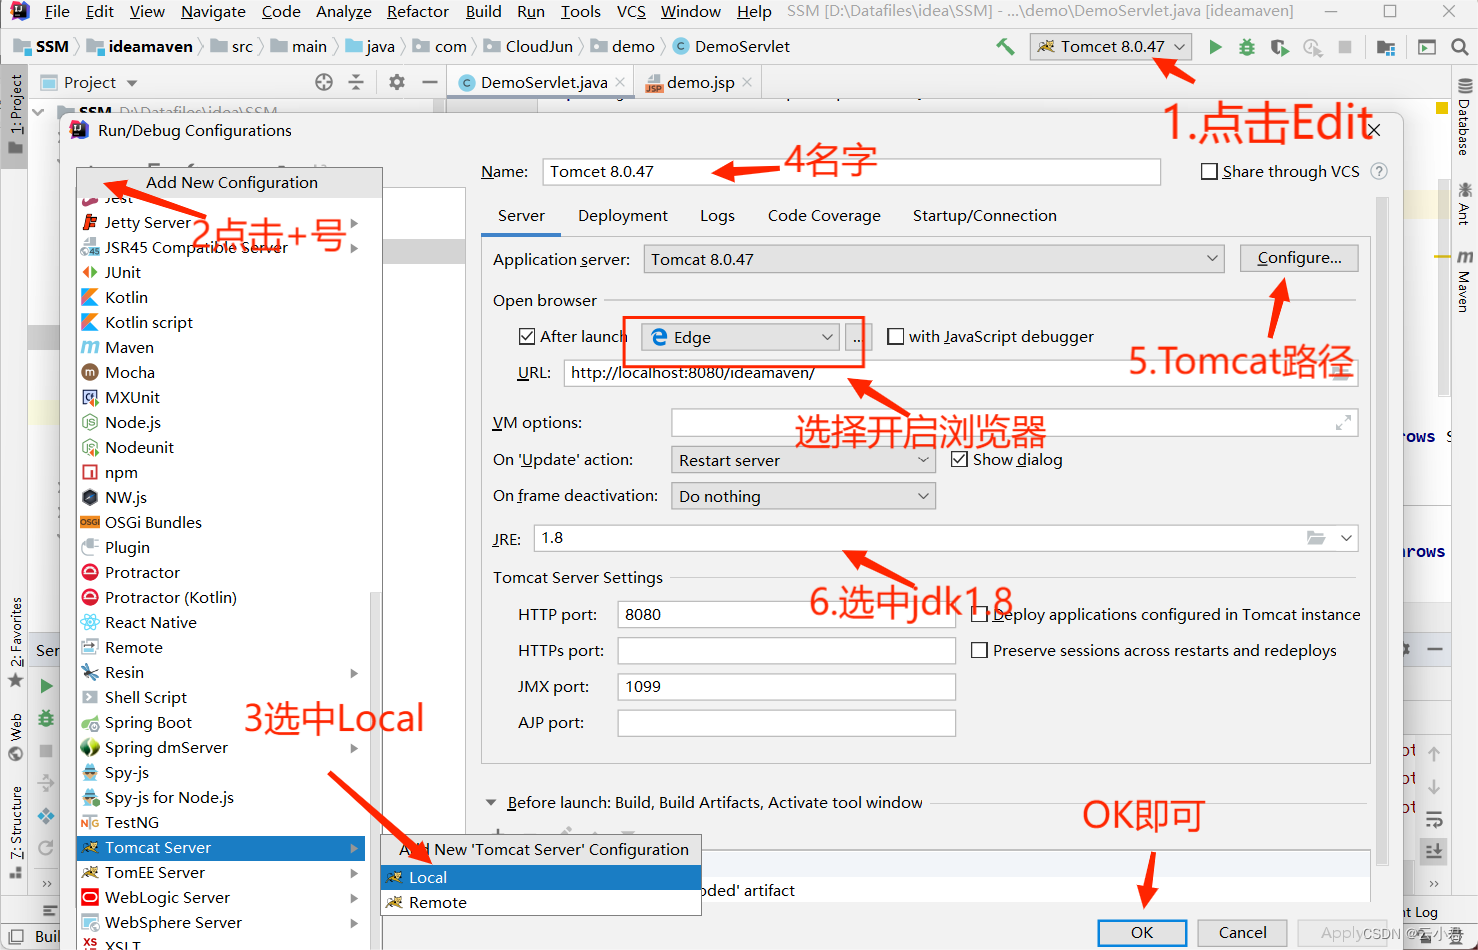Open the Tomcet 8.0.47 run configuration dropdown
Viewport: 1478px width, 950px height.
pyautogui.click(x=1111, y=47)
